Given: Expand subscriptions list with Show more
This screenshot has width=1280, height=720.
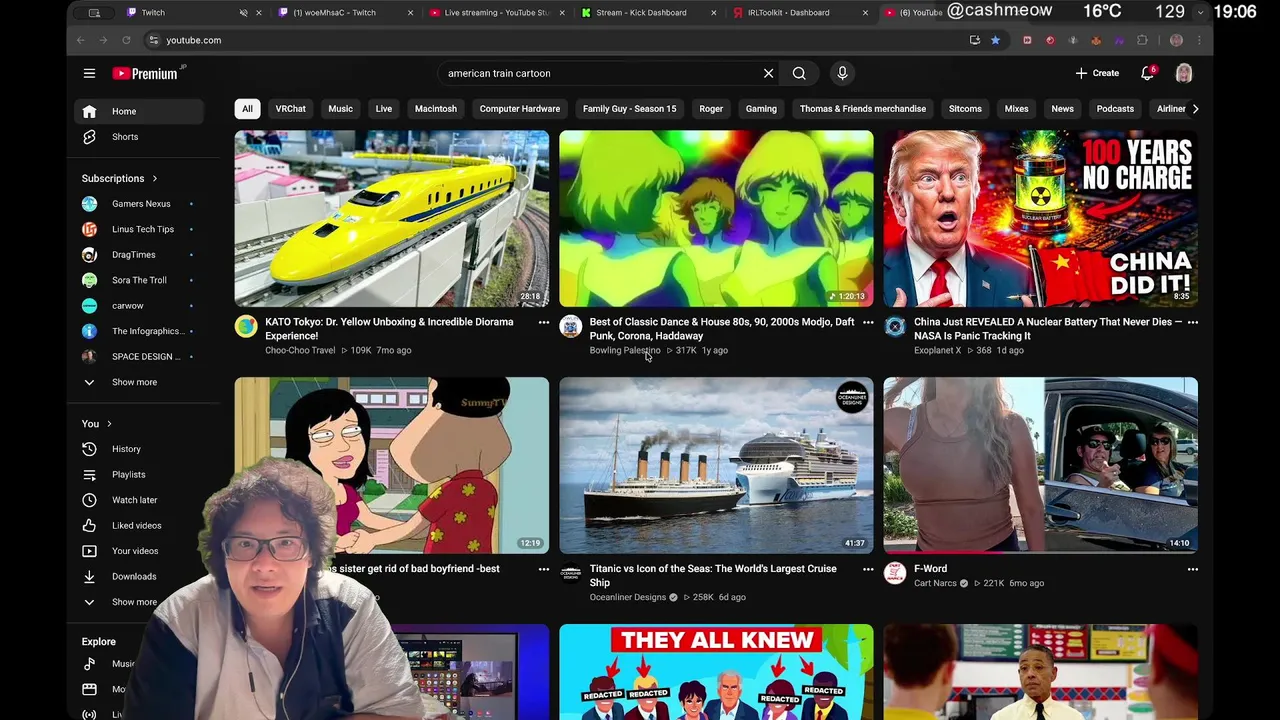Looking at the screenshot, I should (x=139, y=382).
